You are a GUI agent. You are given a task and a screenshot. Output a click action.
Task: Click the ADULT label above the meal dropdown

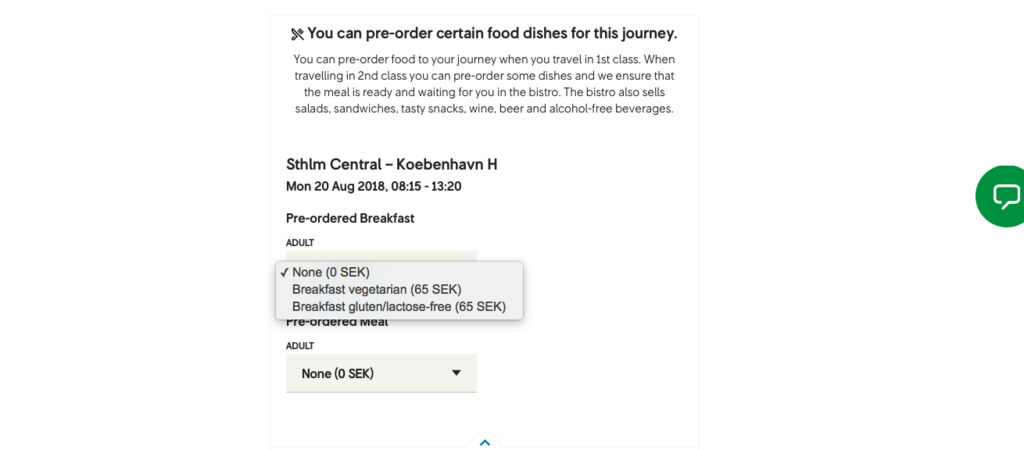pyautogui.click(x=300, y=346)
